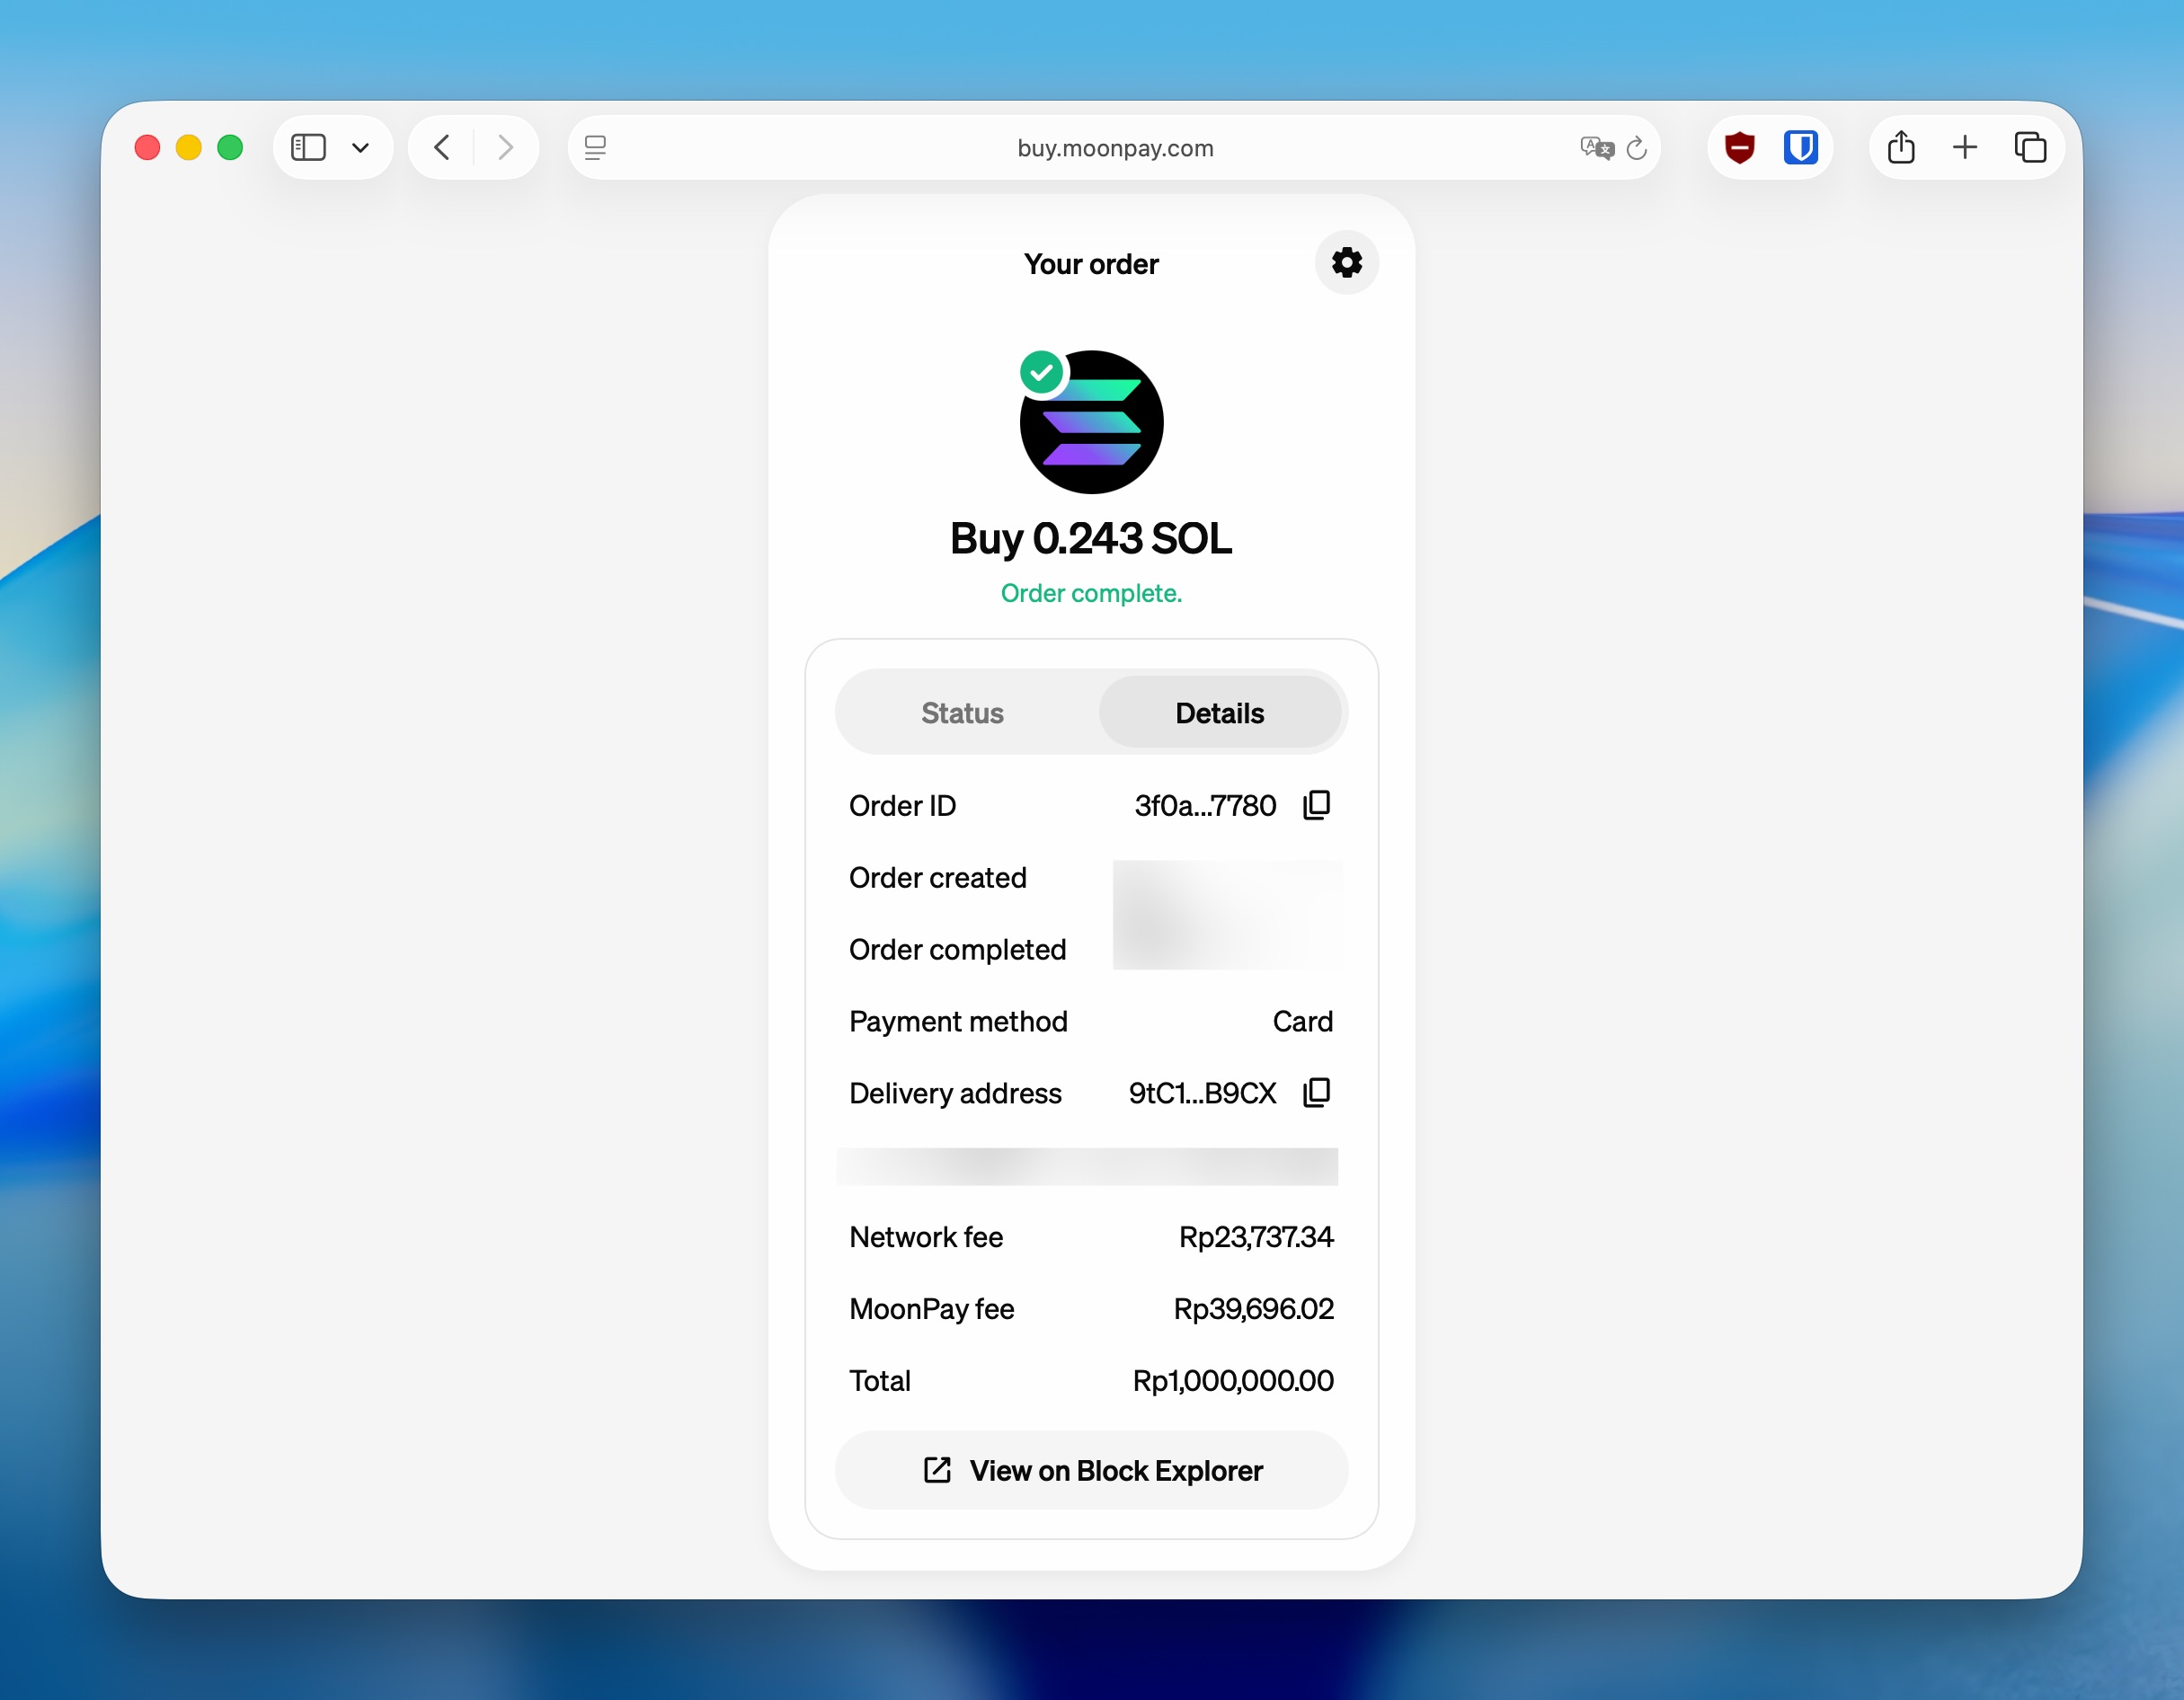
Task: Open the page reader menu icon
Action: click(x=595, y=148)
